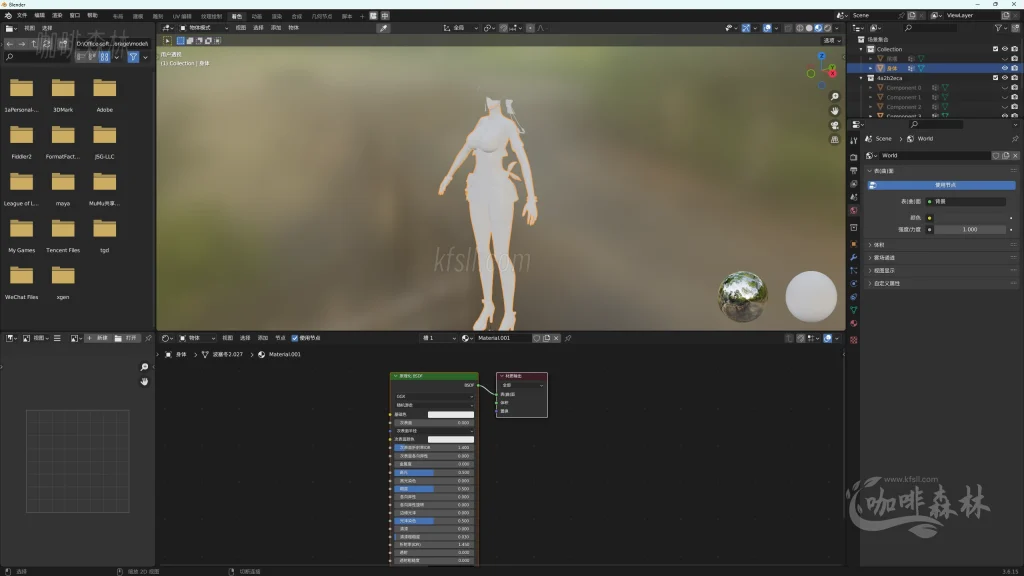Click the viewport pan hand icon

click(835, 111)
